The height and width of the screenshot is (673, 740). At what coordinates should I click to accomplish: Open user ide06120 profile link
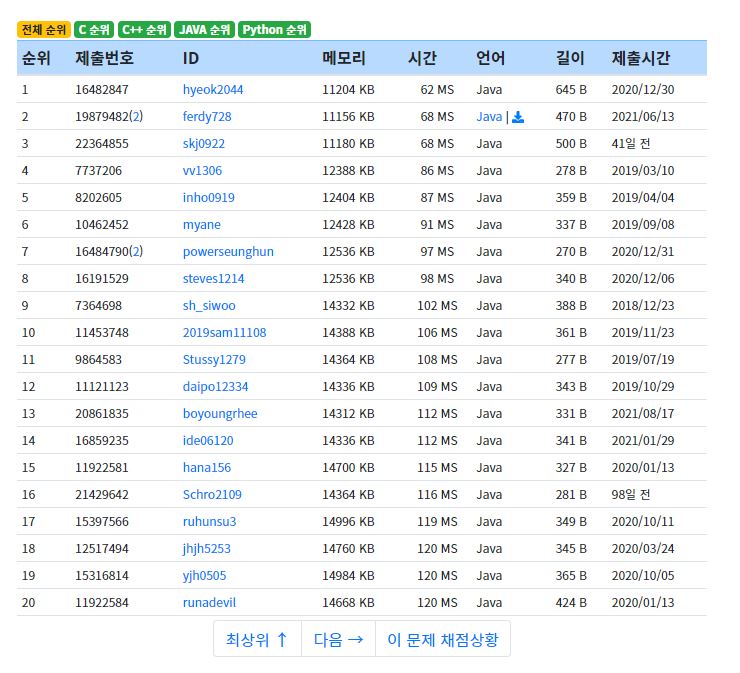pyautogui.click(x=208, y=440)
